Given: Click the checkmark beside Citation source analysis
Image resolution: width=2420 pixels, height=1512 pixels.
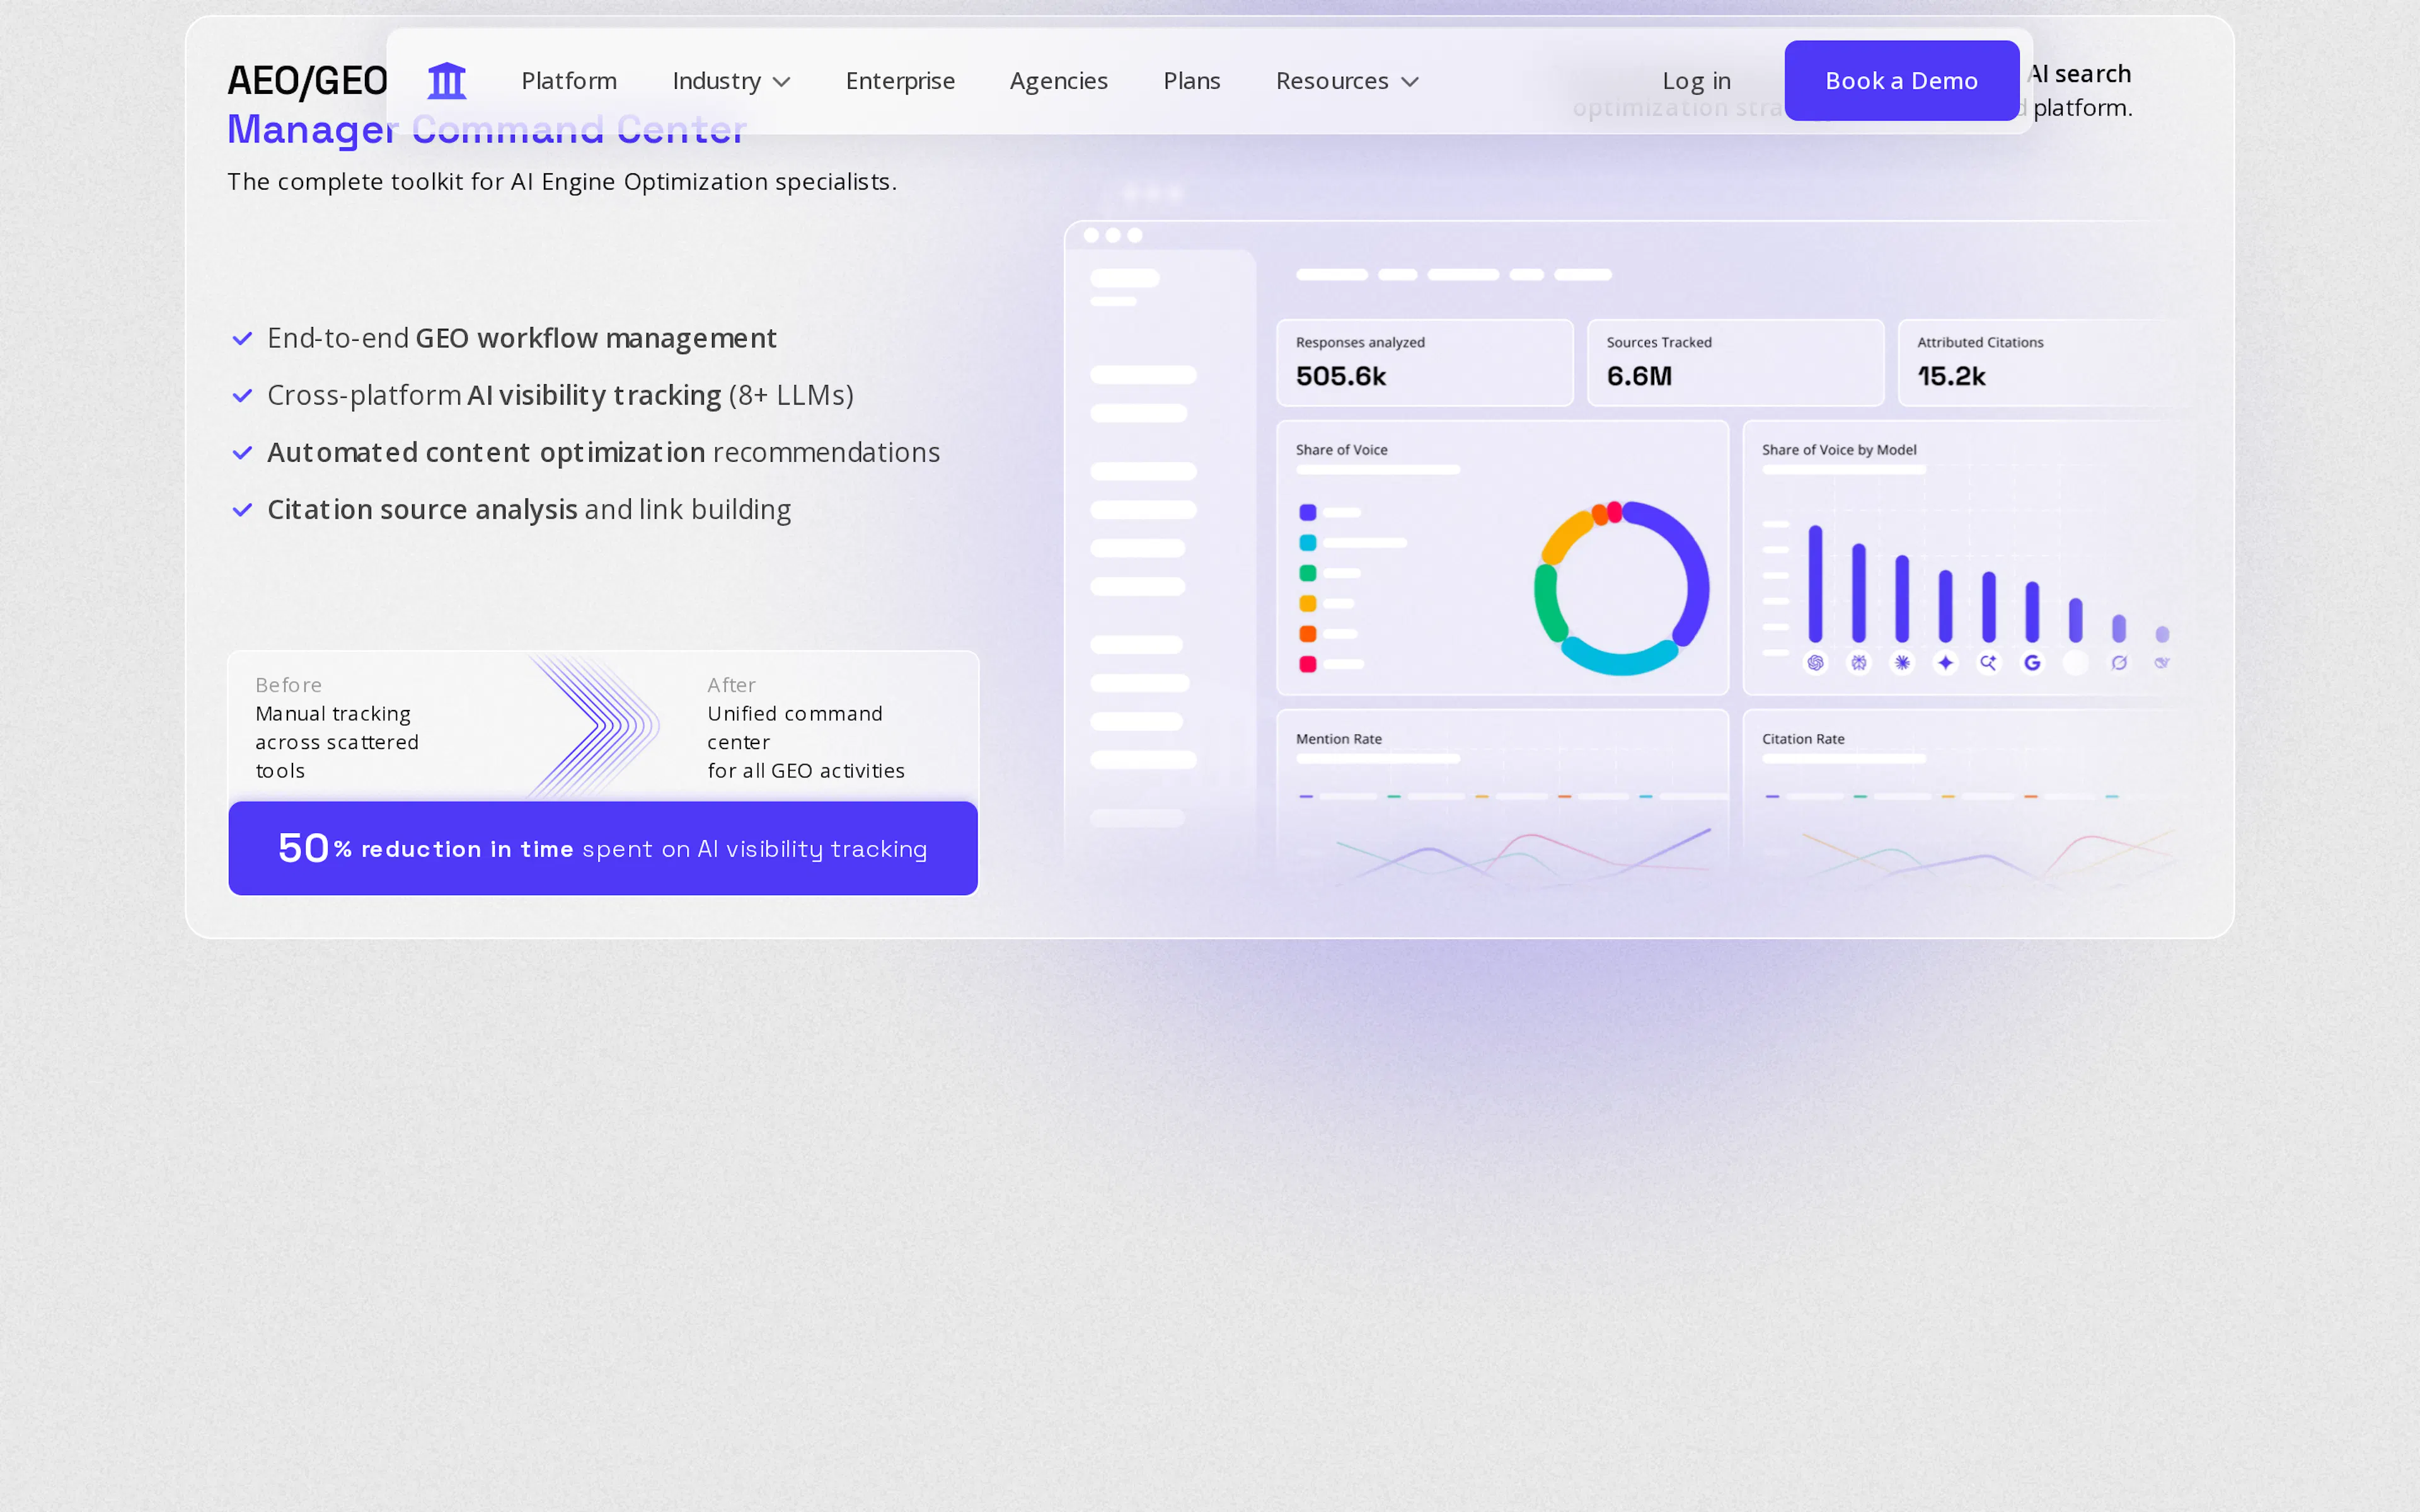Looking at the screenshot, I should tap(242, 510).
